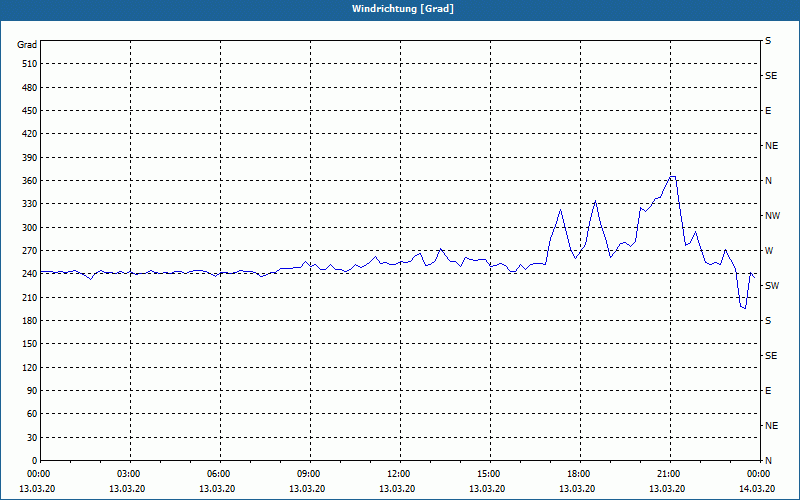Click the 14.03.20 date label

pyautogui.click(x=757, y=489)
